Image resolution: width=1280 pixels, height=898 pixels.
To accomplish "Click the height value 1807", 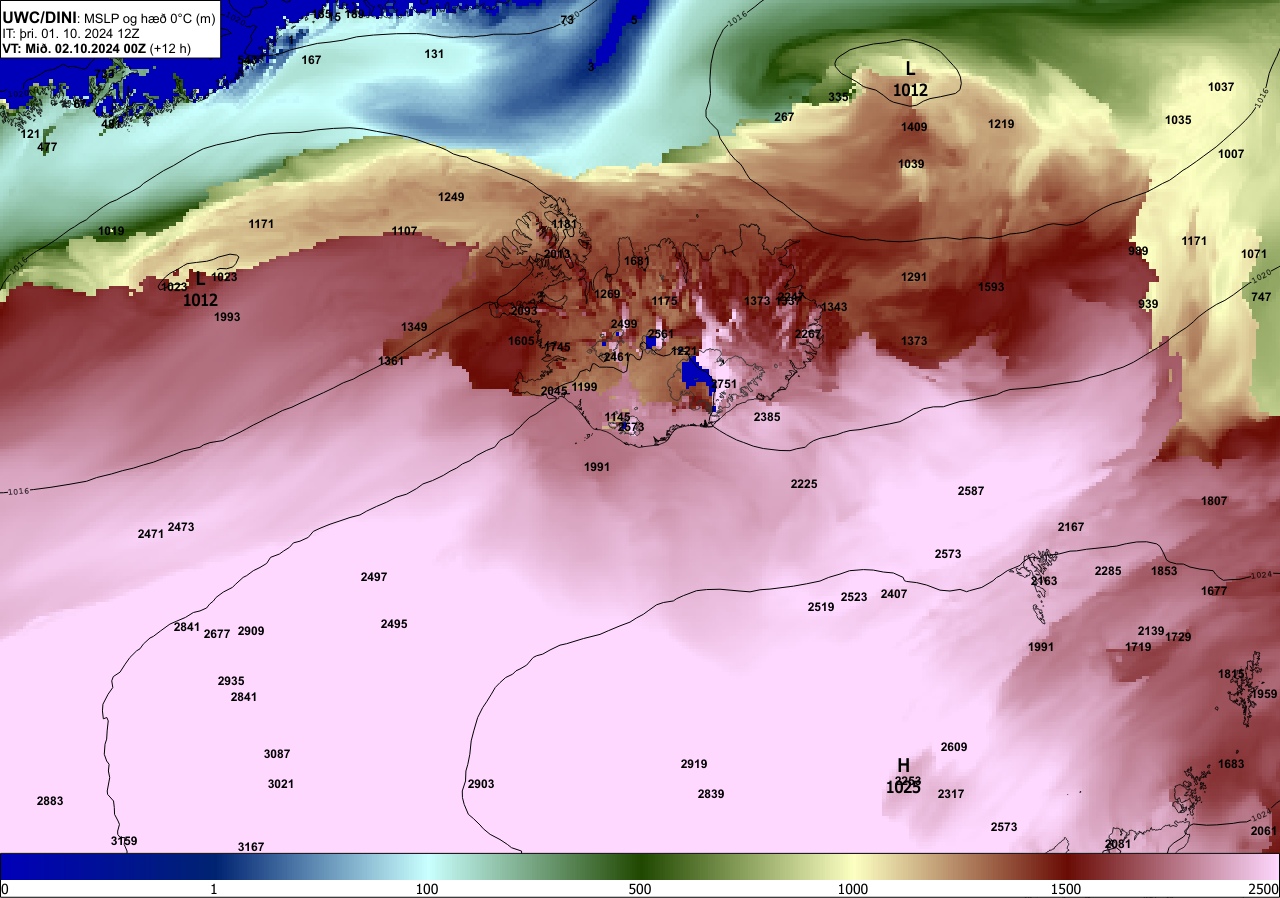I will tap(1214, 501).
